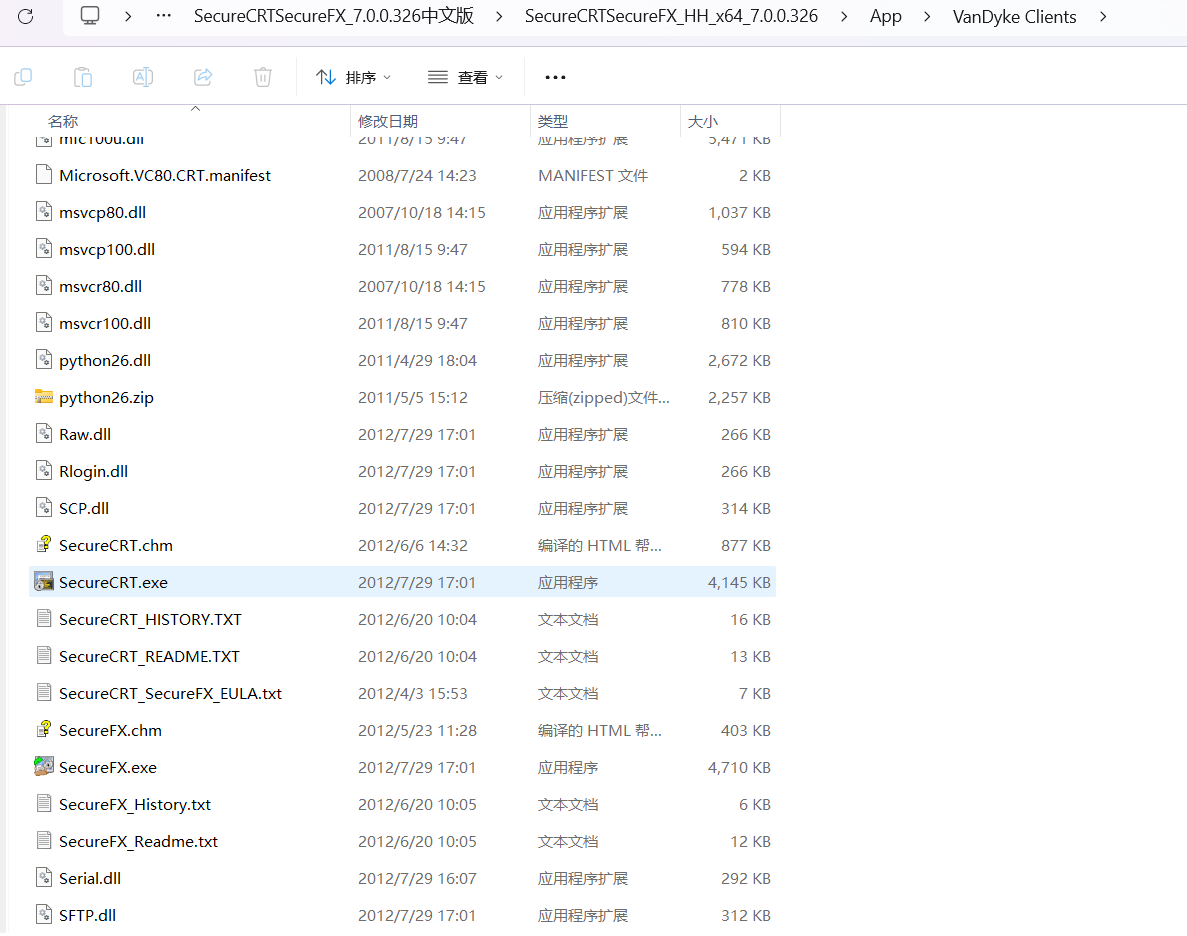This screenshot has height=936, width=1187.
Task: Click the python26.zip compressed folder icon
Action: click(x=44, y=397)
